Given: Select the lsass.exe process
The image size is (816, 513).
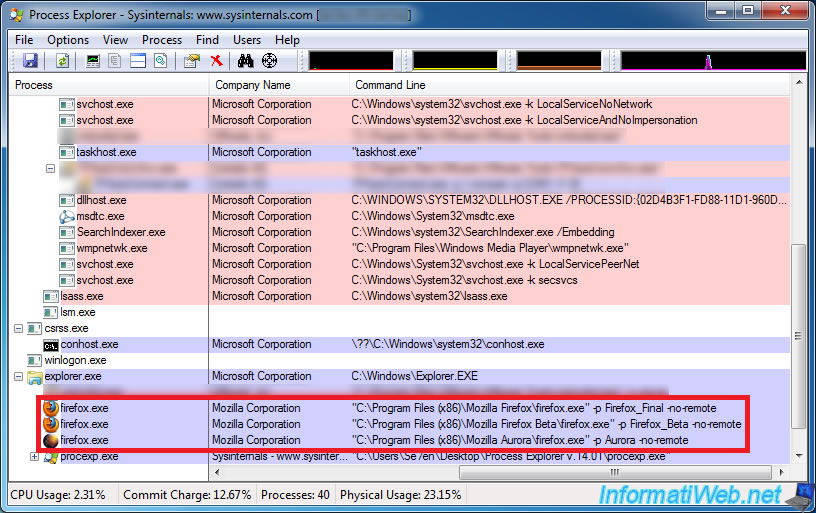Looking at the screenshot, I should tap(82, 296).
